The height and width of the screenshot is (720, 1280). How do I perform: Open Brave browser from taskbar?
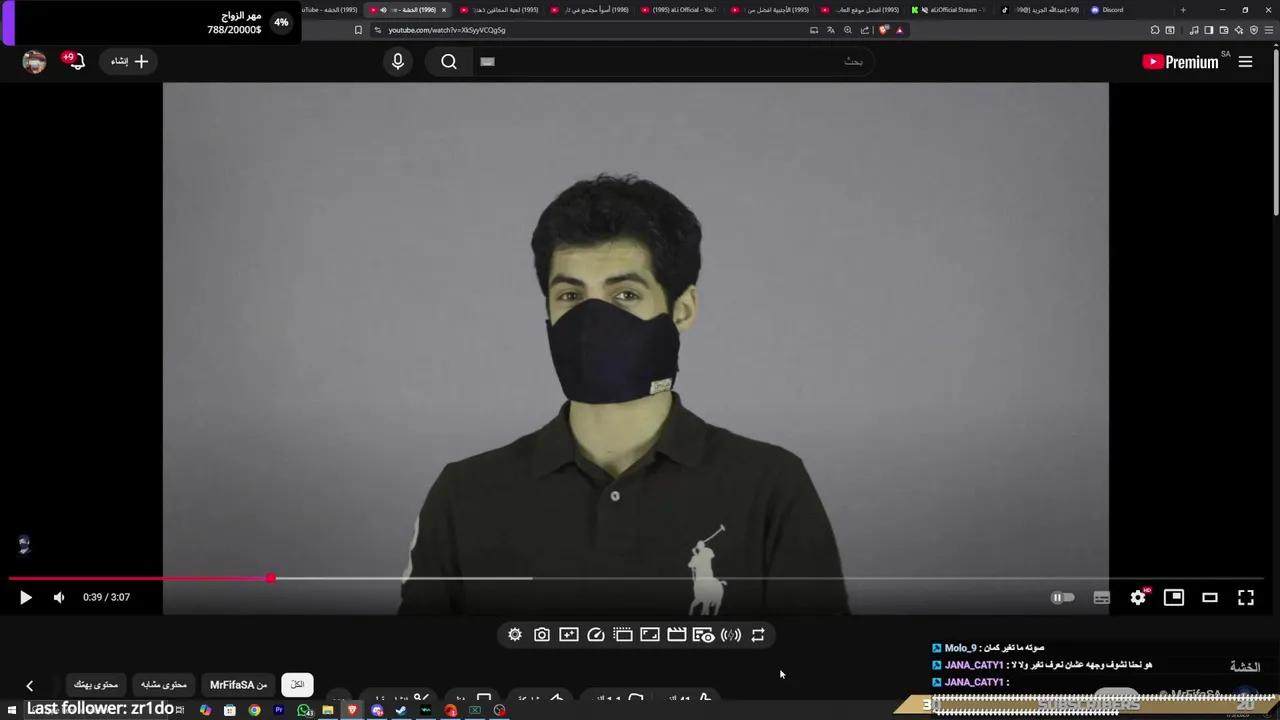click(x=352, y=711)
